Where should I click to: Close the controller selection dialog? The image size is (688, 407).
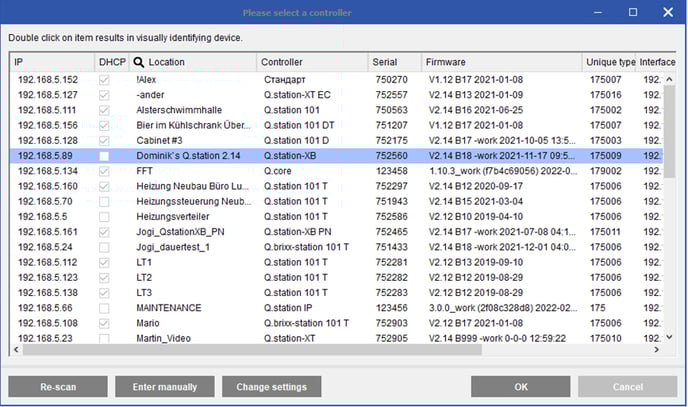coord(667,13)
